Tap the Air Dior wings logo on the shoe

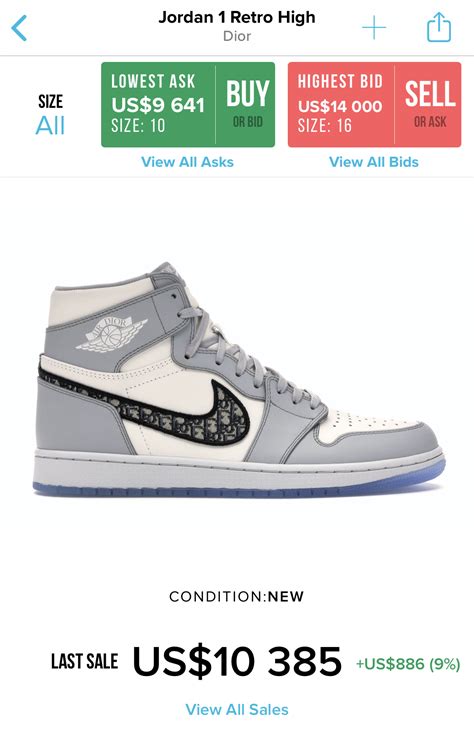pyautogui.click(x=112, y=335)
